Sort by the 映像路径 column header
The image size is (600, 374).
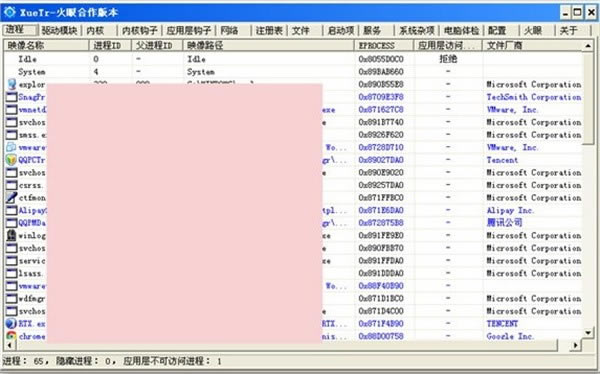(268, 46)
